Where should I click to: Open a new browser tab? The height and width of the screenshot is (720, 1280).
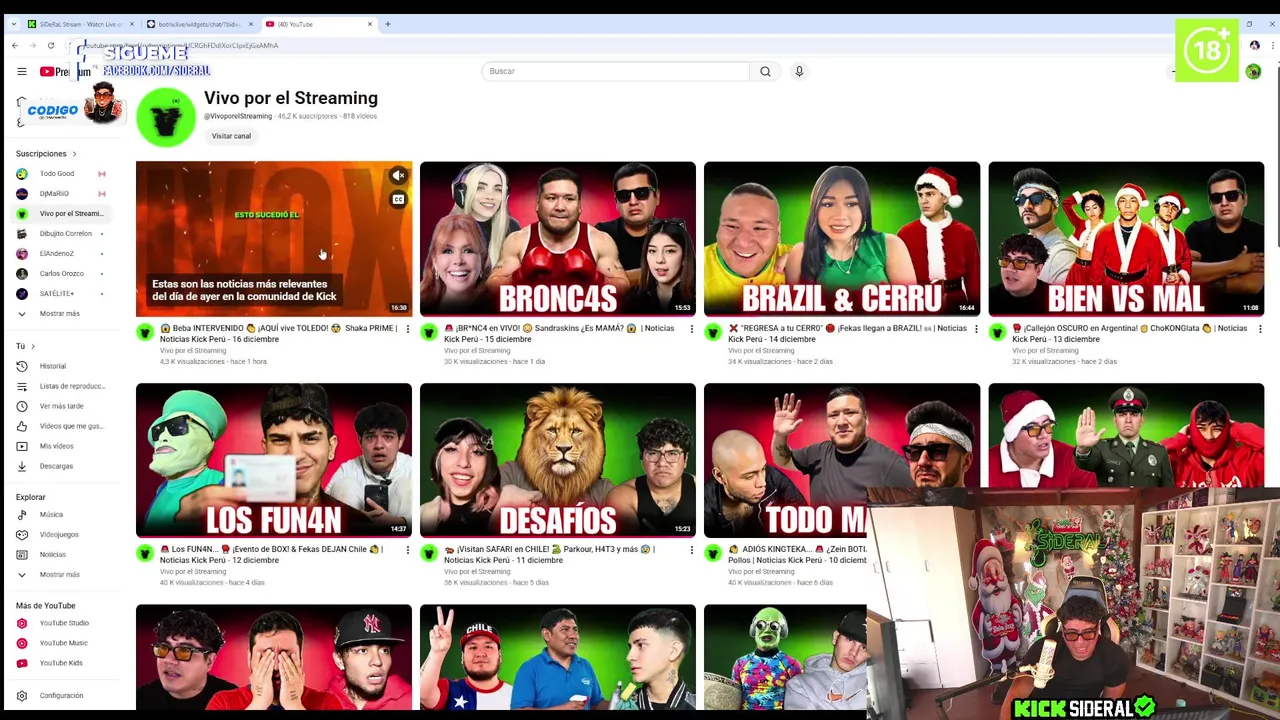coord(388,24)
